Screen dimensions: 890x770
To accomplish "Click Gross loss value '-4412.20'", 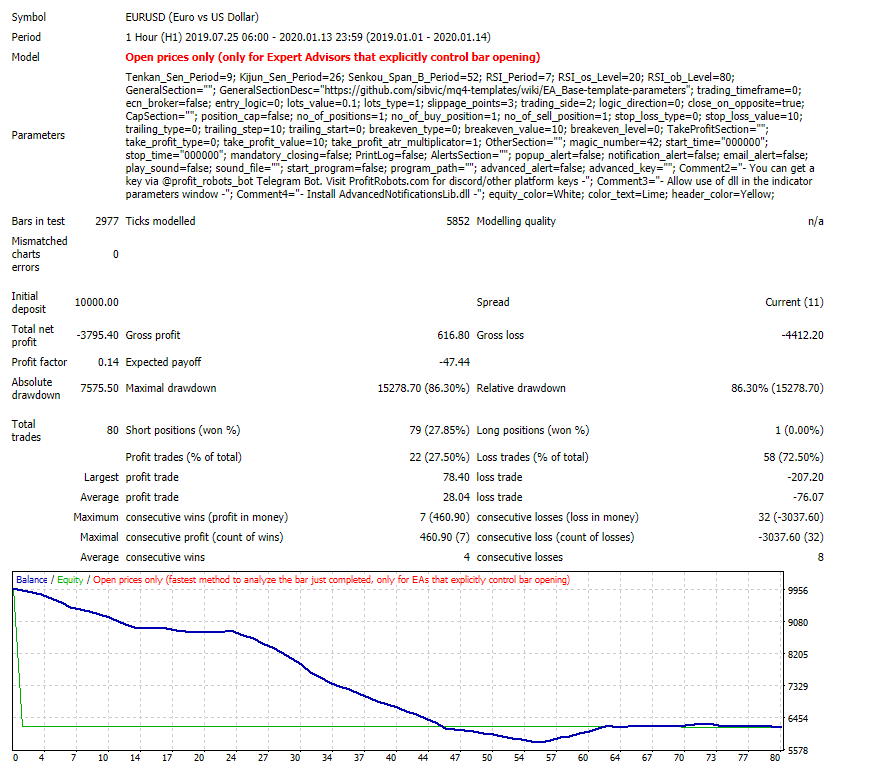I will [x=802, y=335].
